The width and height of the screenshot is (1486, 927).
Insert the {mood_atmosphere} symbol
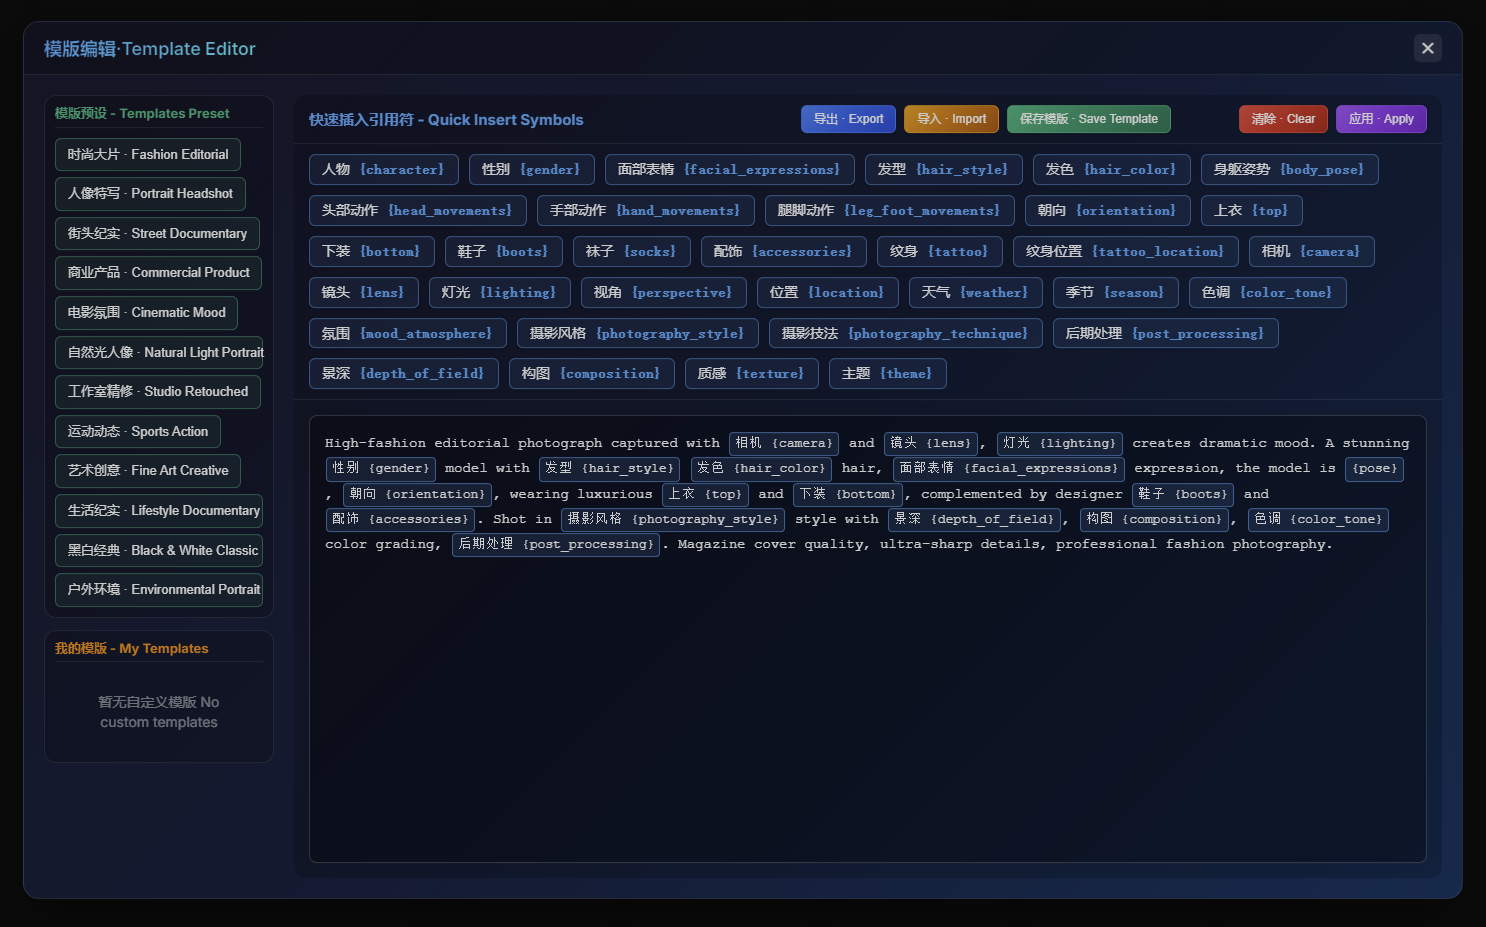pyautogui.click(x=408, y=334)
